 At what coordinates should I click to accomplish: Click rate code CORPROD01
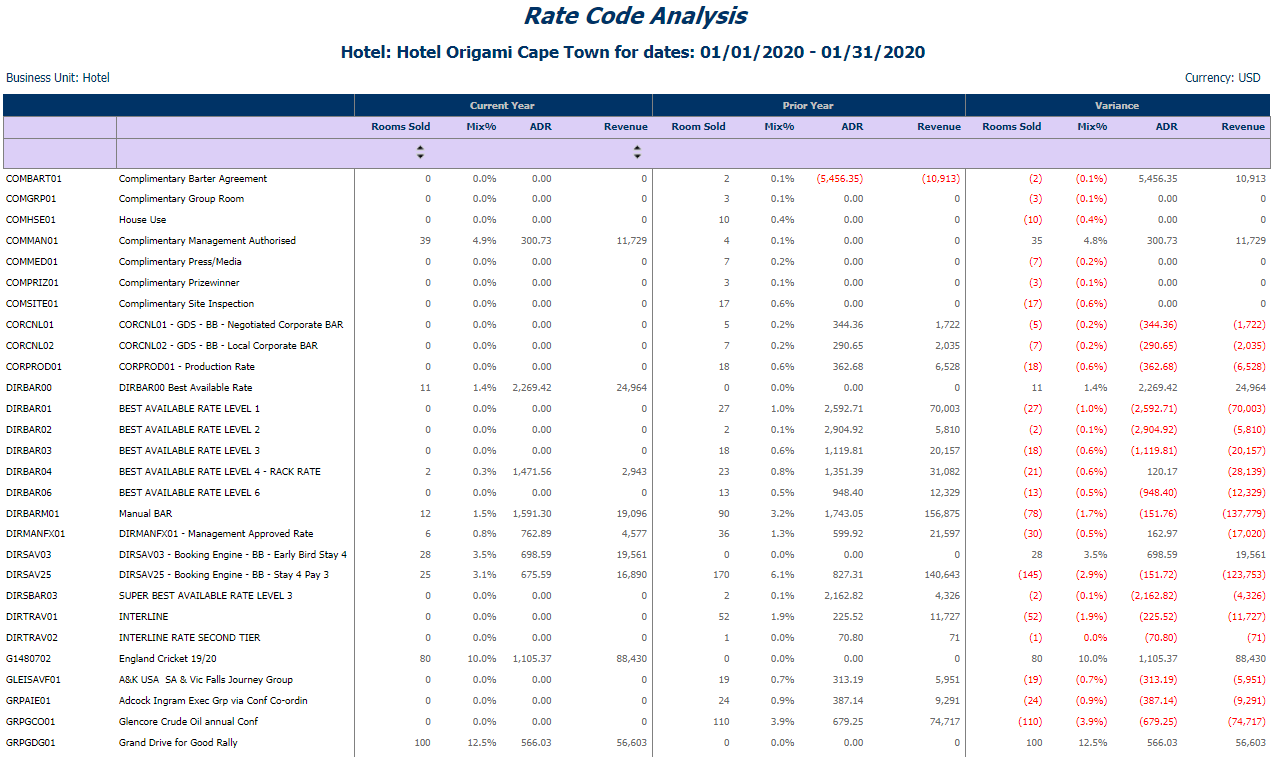click(33, 367)
